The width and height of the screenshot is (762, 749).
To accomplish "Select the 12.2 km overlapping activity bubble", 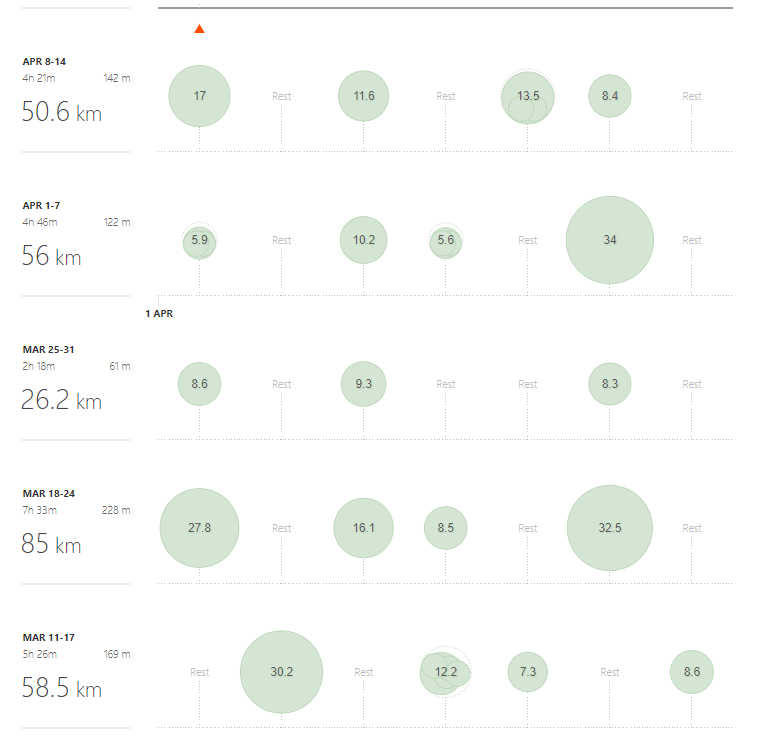I will [x=446, y=672].
